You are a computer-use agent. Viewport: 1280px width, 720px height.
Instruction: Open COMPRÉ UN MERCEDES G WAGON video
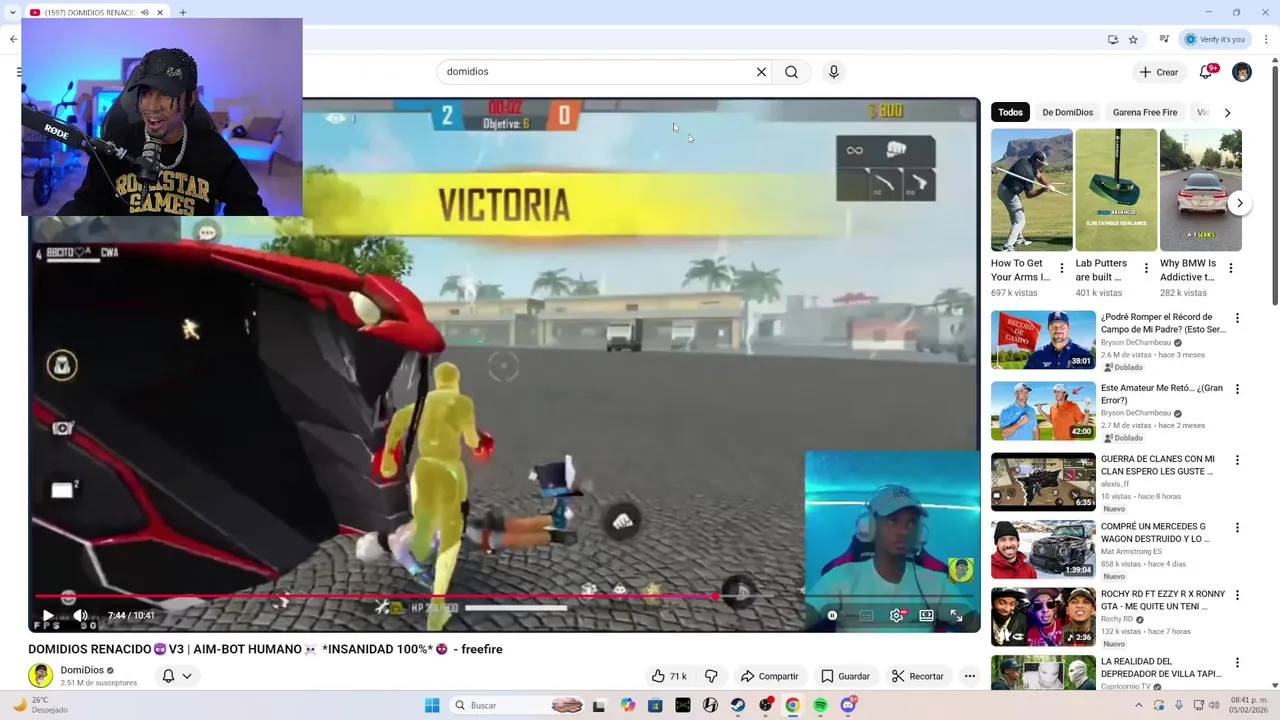[x=1043, y=549]
